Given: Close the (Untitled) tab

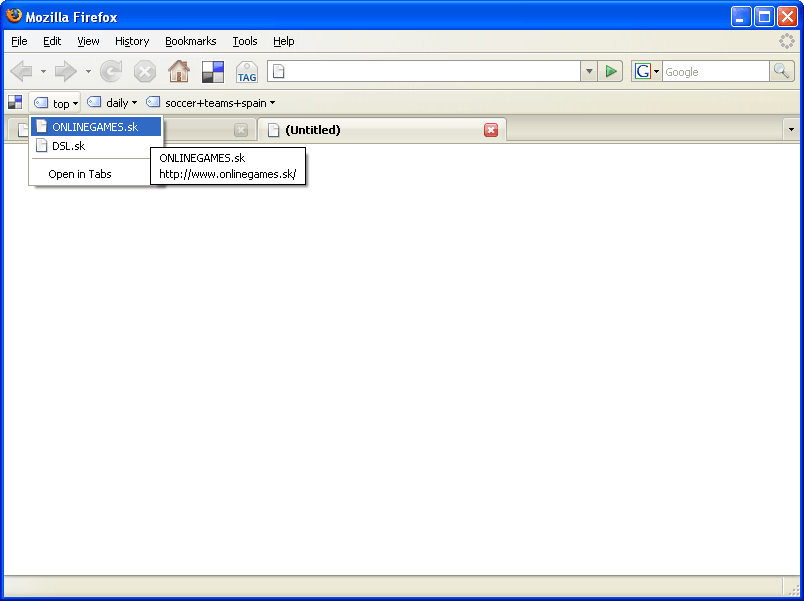Looking at the screenshot, I should (491, 130).
